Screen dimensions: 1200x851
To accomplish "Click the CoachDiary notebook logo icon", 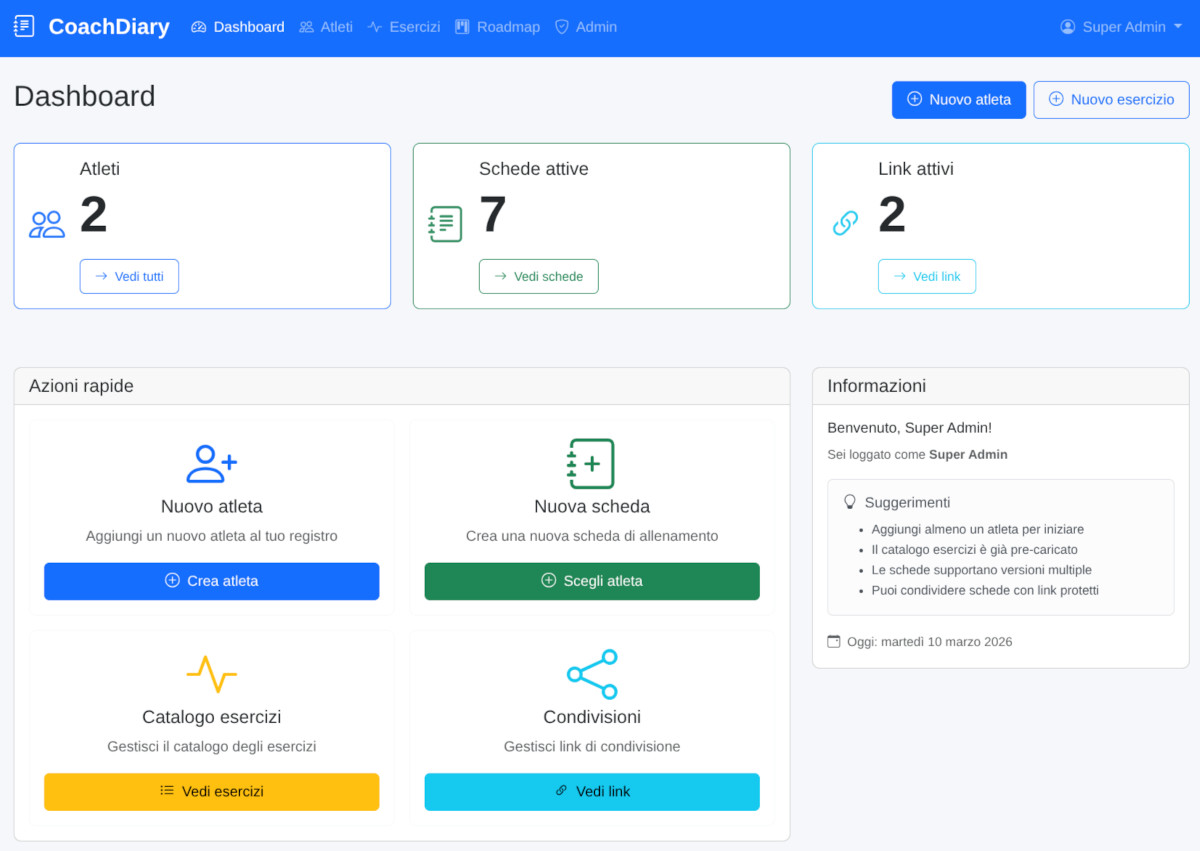I will pos(24,26).
